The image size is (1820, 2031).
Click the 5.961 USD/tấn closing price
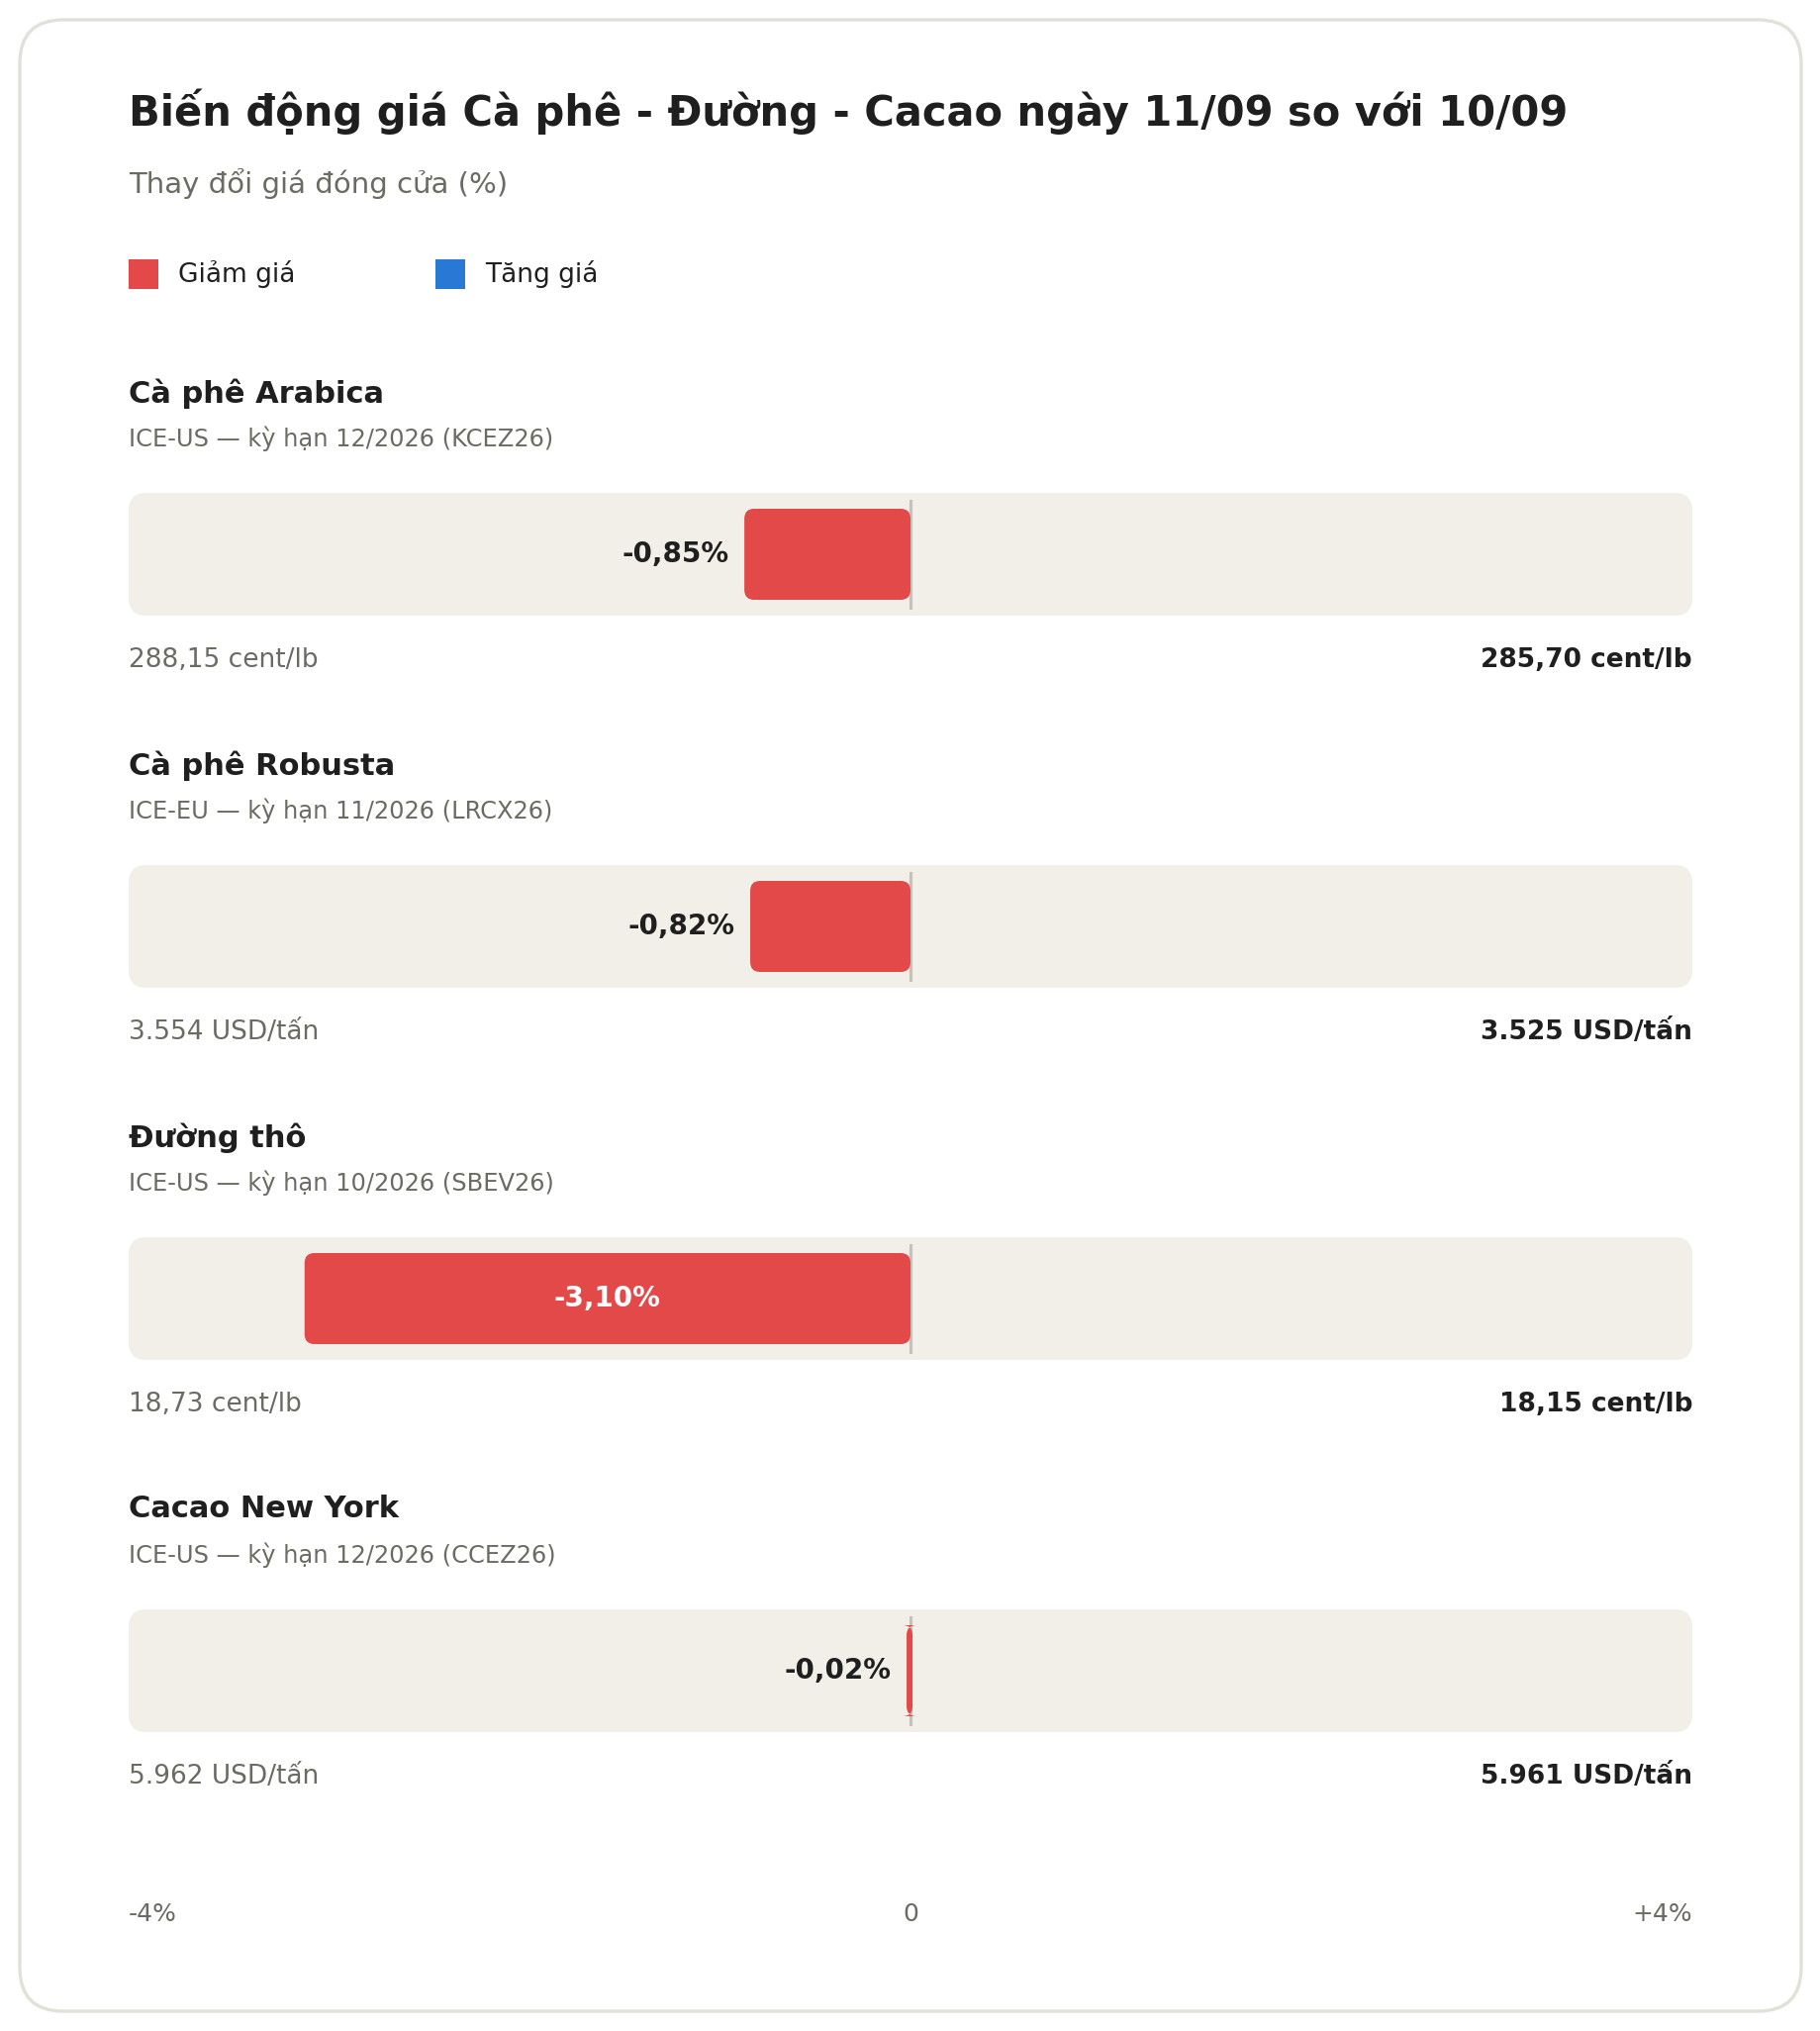click(x=1586, y=1774)
